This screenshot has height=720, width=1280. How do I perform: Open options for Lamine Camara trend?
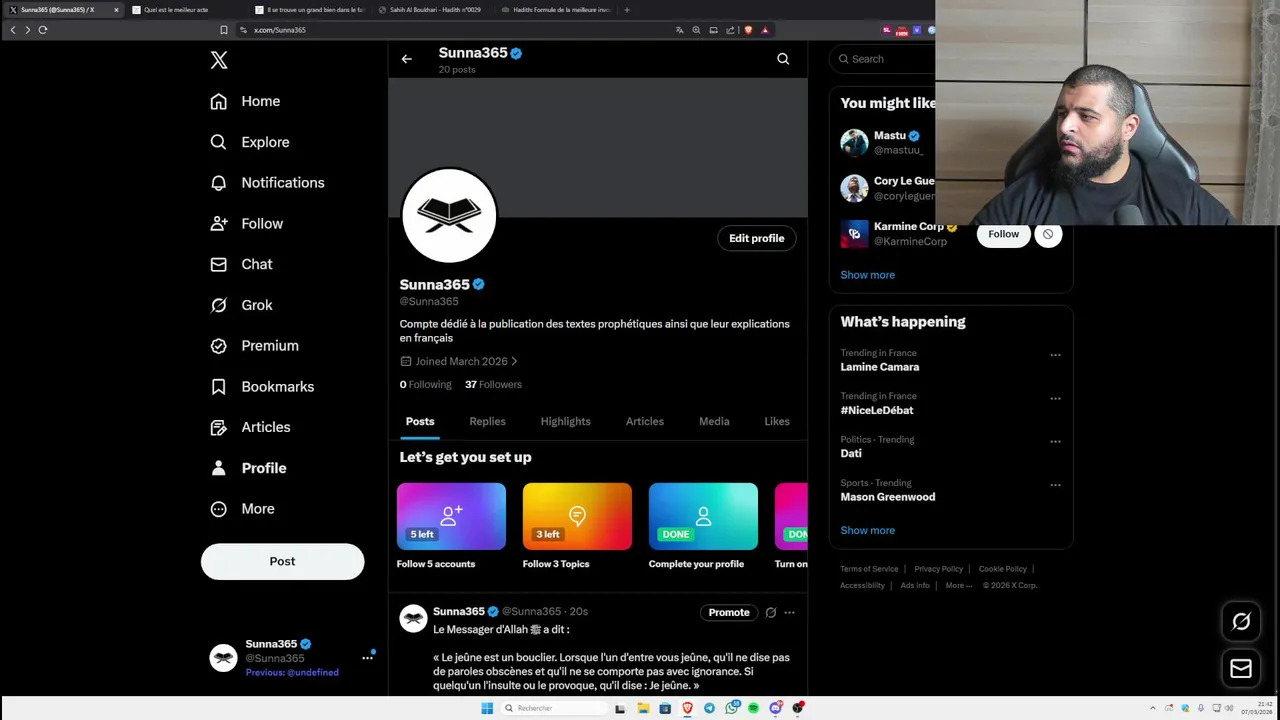tap(1055, 355)
